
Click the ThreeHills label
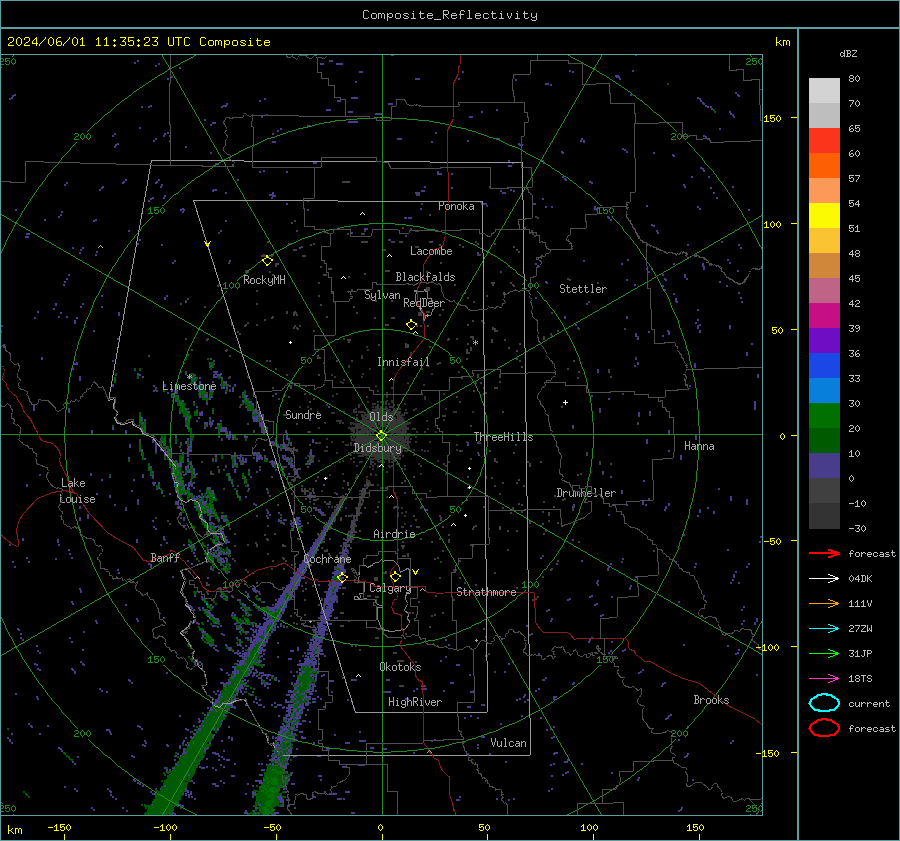point(503,437)
